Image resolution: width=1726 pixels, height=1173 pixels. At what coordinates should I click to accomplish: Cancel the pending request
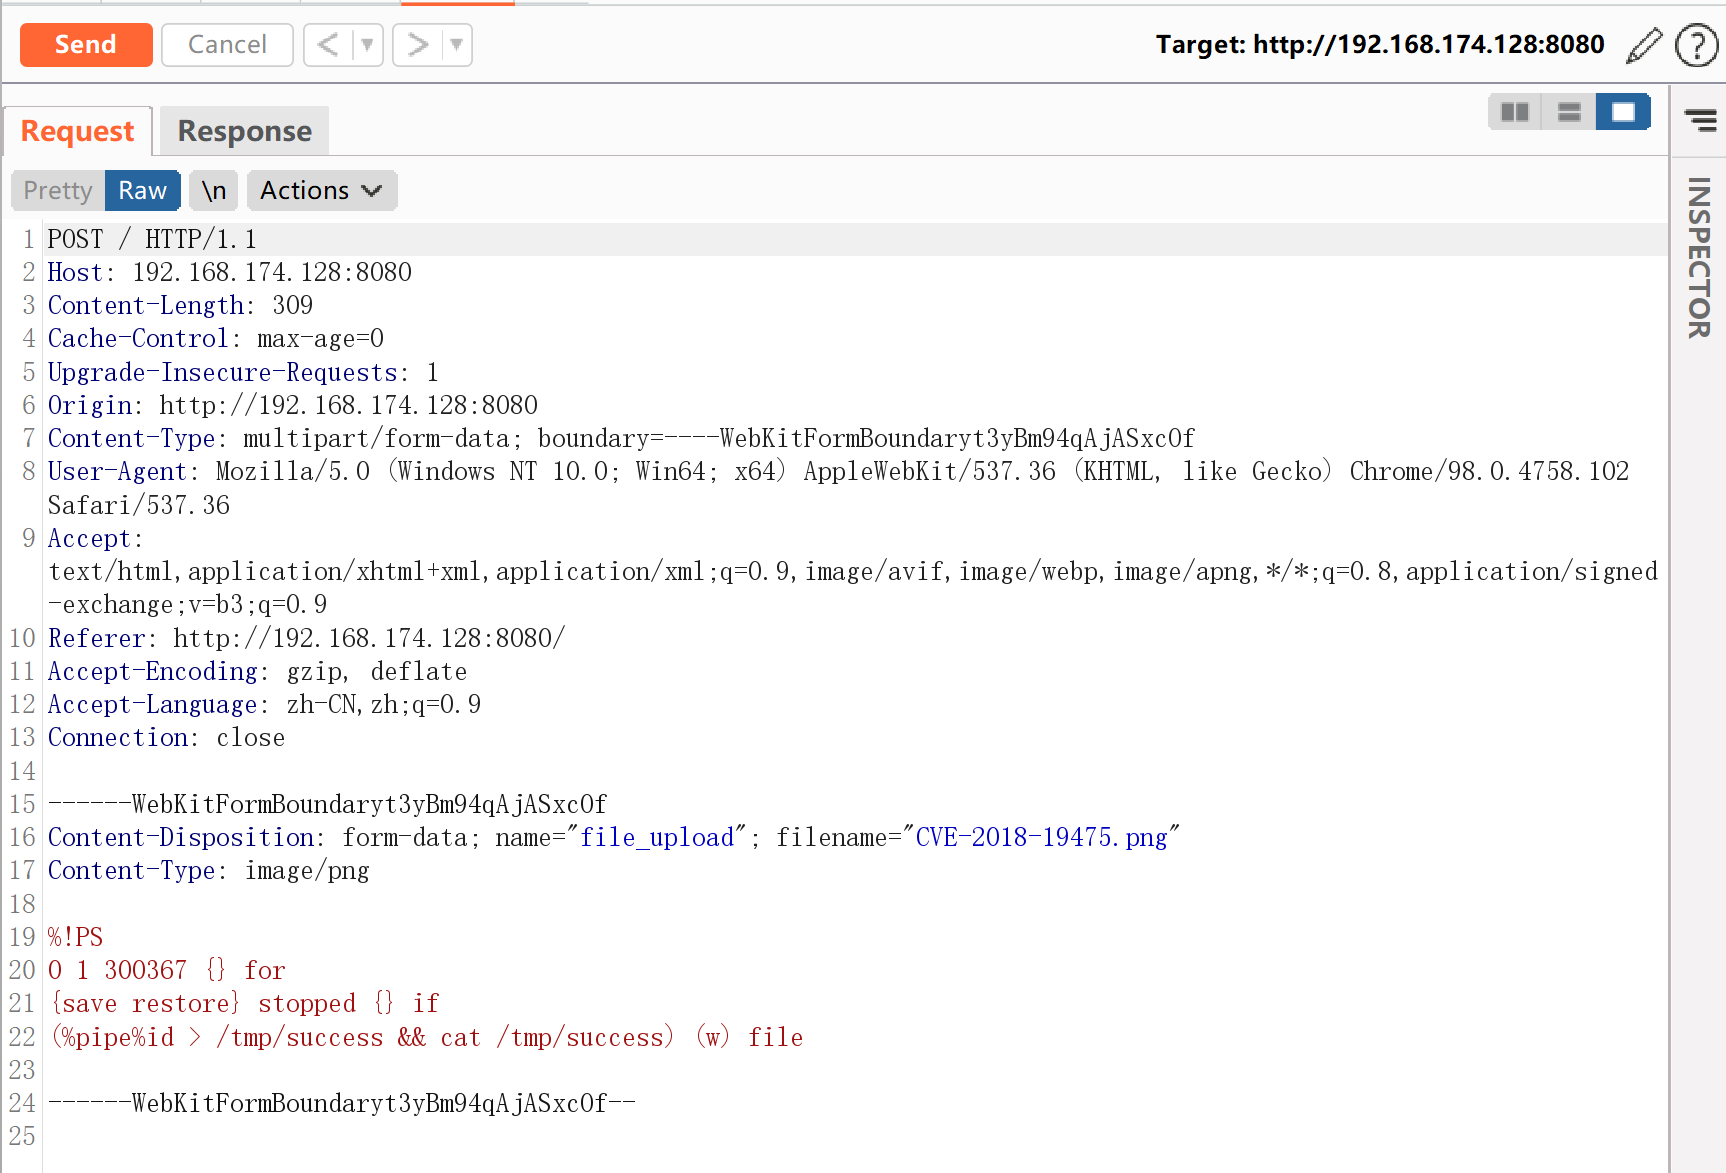(227, 44)
